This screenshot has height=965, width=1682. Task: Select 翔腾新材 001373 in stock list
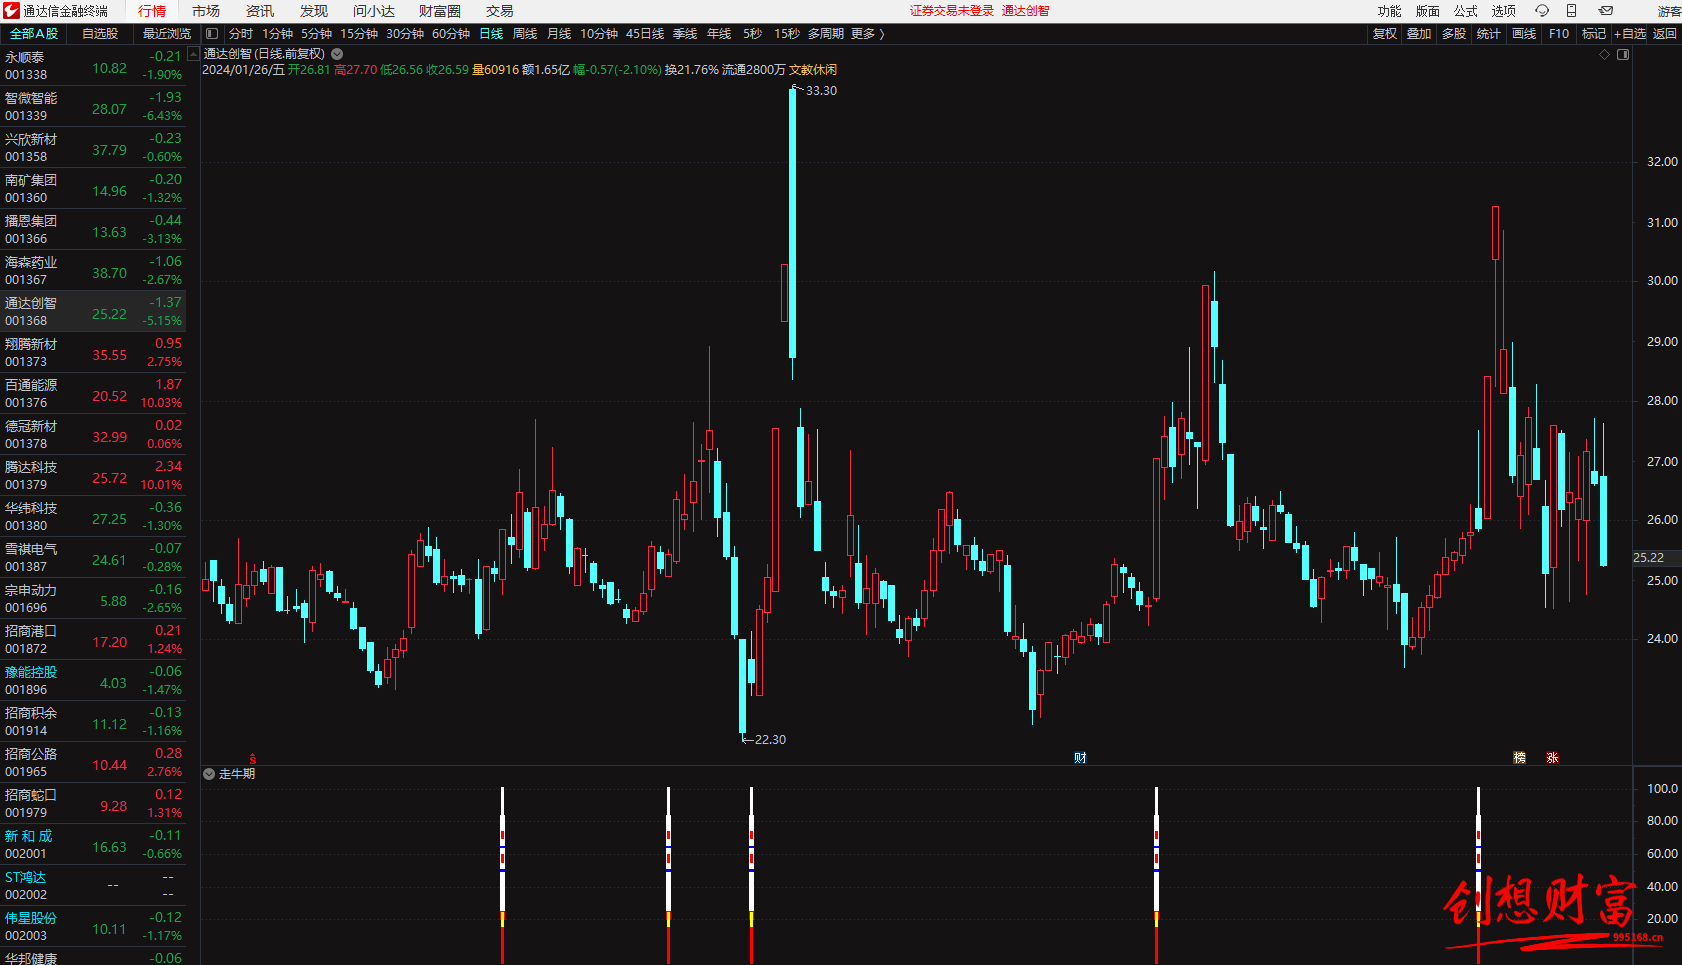(93, 353)
